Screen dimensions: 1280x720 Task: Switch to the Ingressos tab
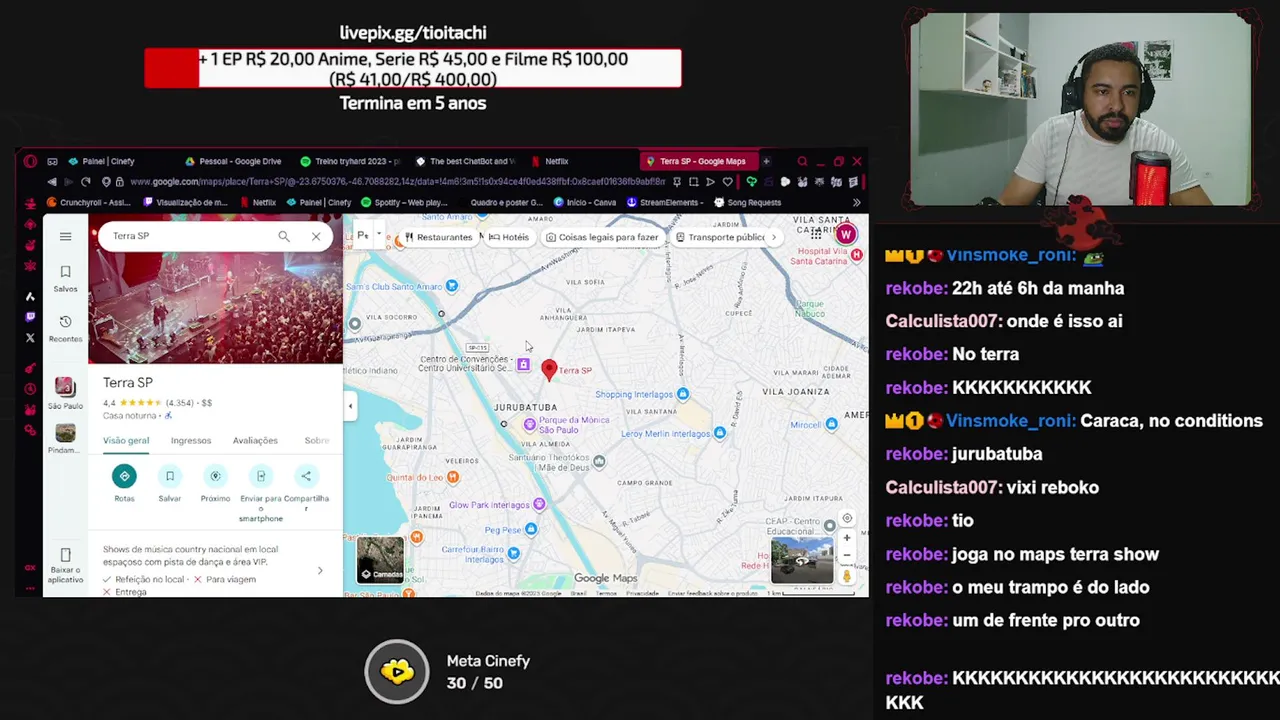coord(191,440)
